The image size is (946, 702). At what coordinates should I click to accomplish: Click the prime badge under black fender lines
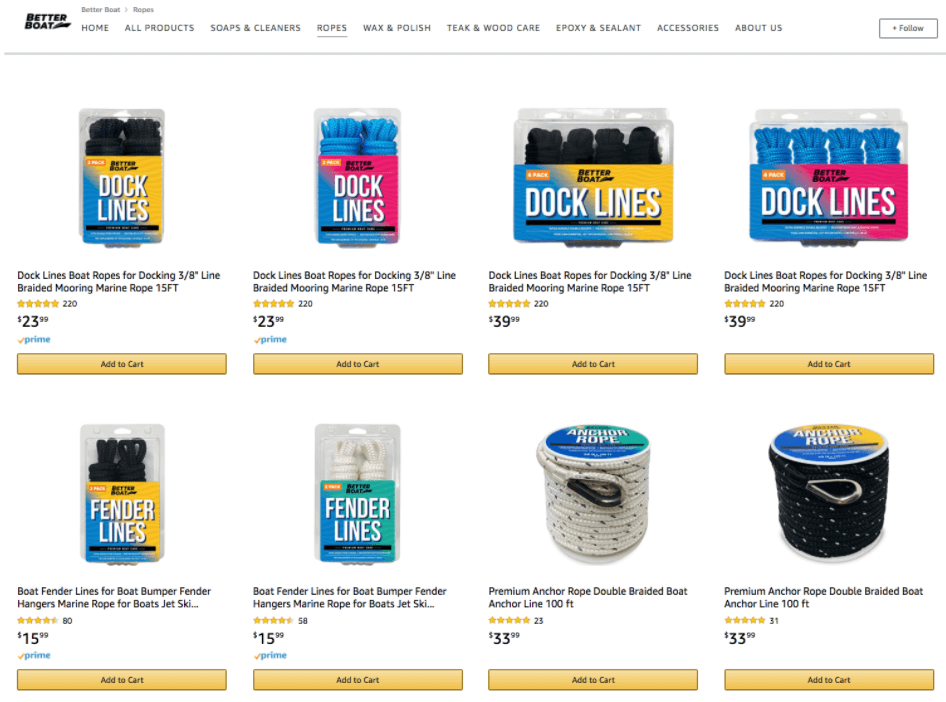point(34,656)
